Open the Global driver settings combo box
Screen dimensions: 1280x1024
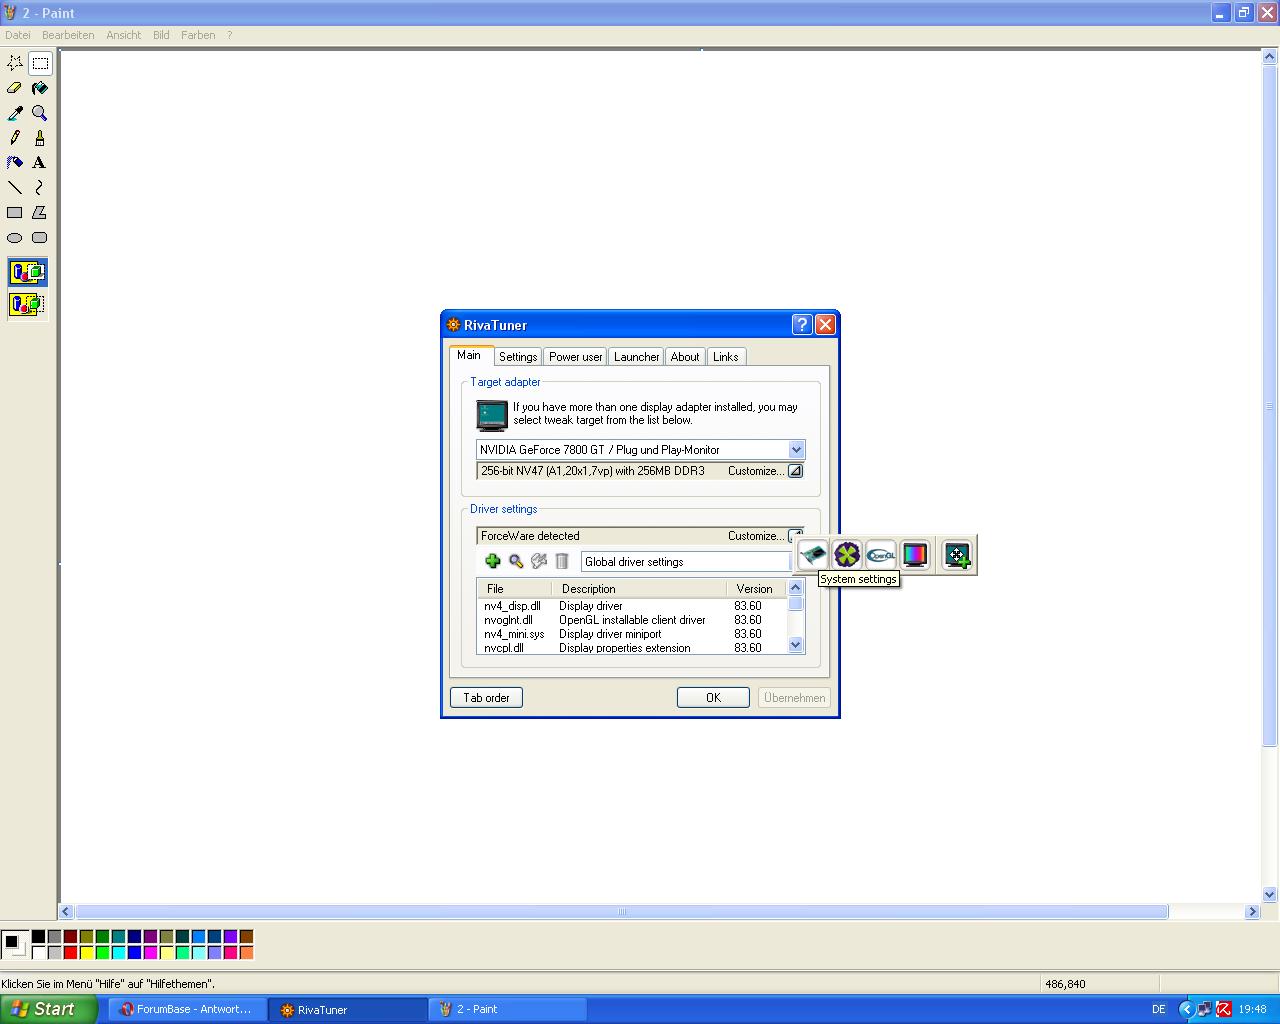[x=686, y=562]
